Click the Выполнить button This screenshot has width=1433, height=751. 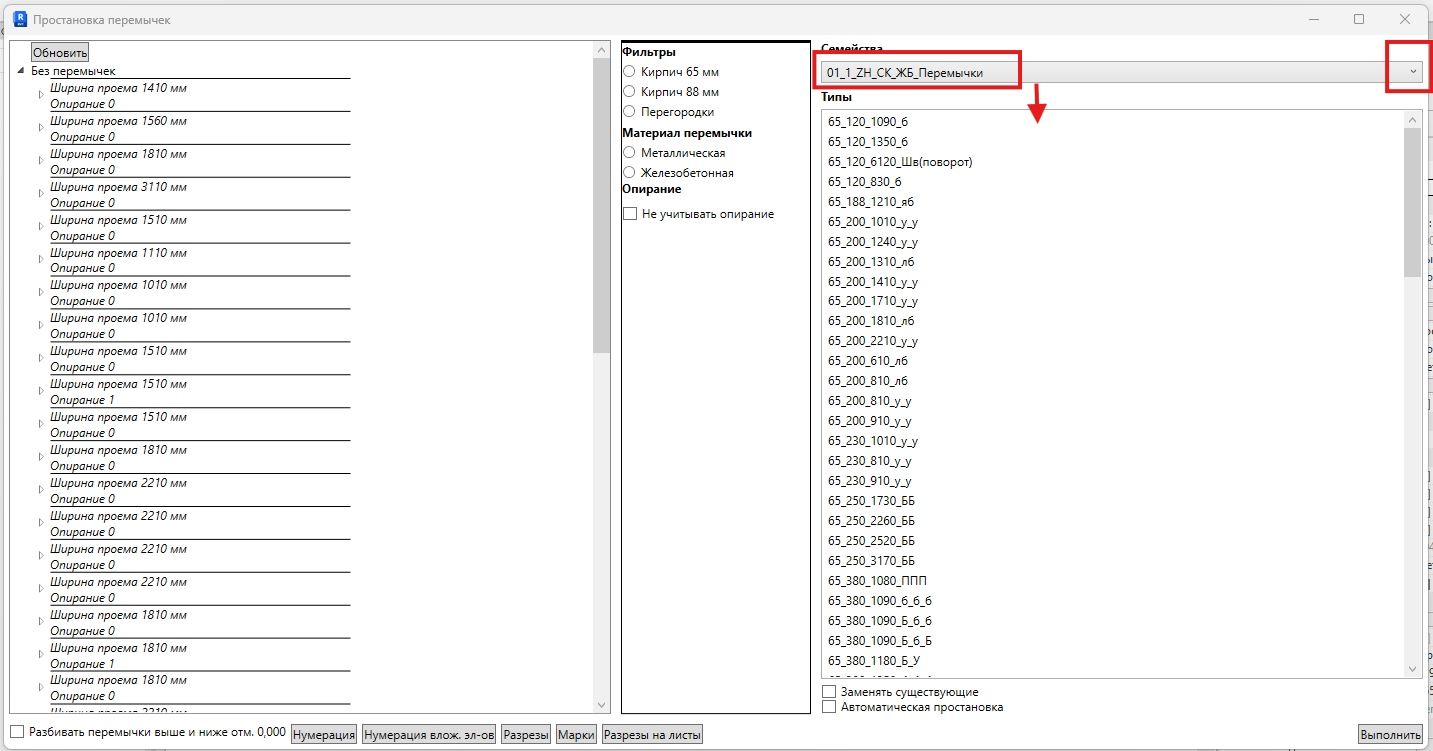1390,735
